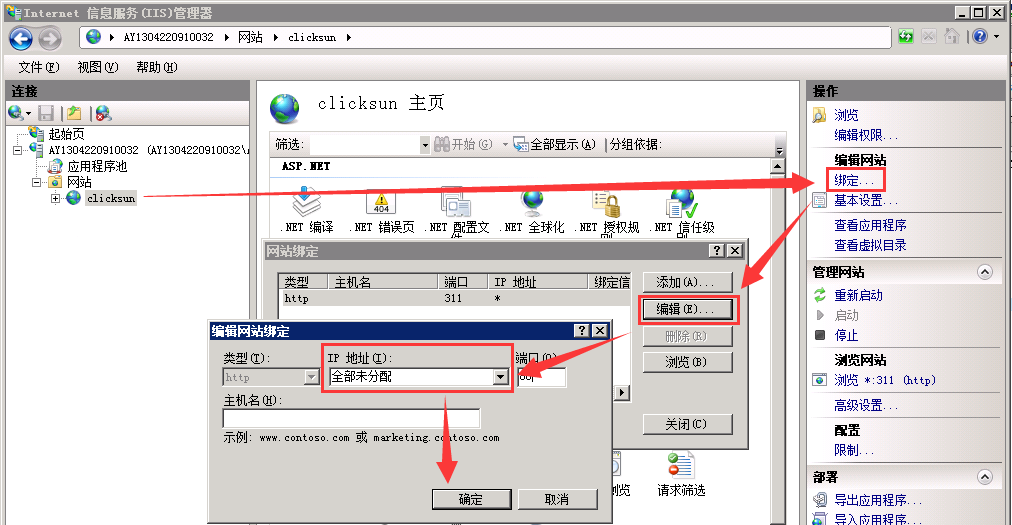
Task: Open the .NET 授权规则 lock icon
Action: [607, 203]
